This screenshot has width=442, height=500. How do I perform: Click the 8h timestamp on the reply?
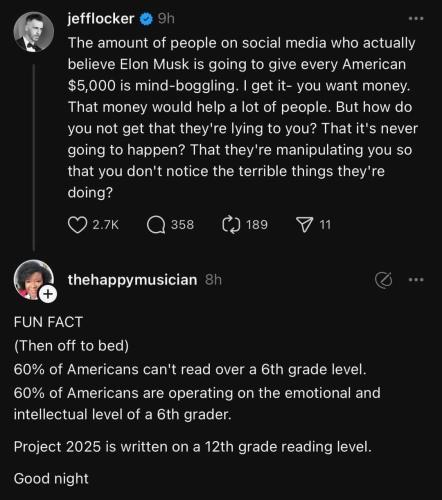[213, 280]
